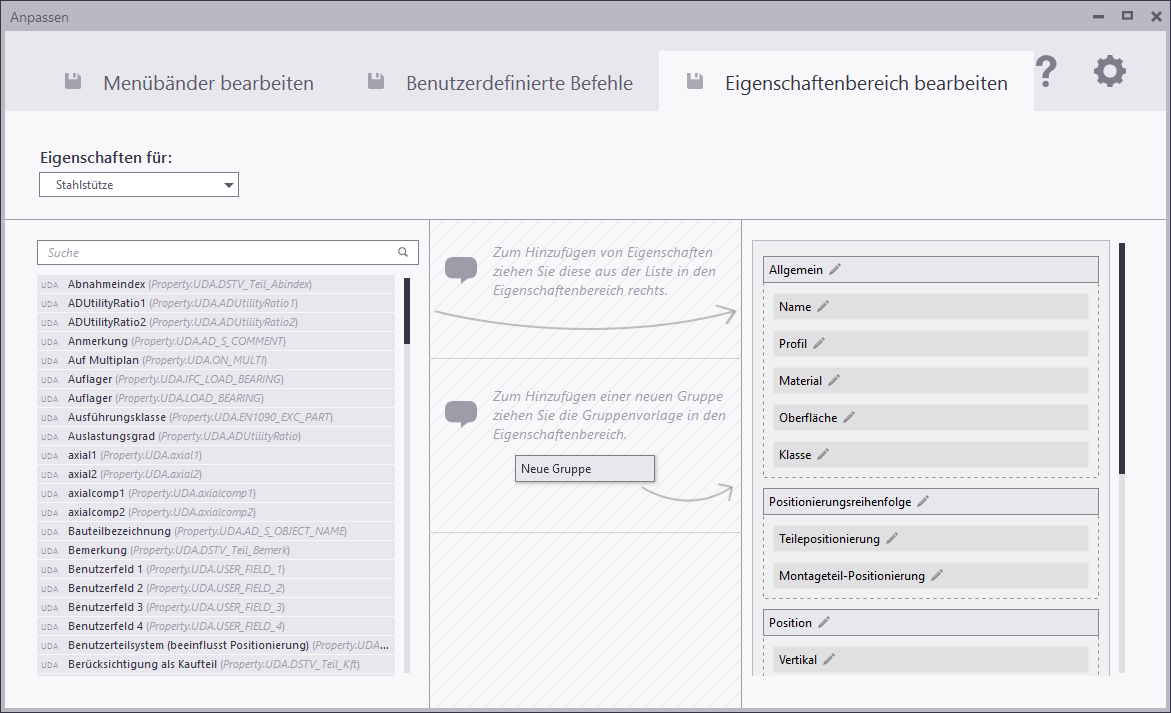Click the pencil icon next to Teilepositionierung
Viewport: 1171px width, 713px height.
click(892, 539)
